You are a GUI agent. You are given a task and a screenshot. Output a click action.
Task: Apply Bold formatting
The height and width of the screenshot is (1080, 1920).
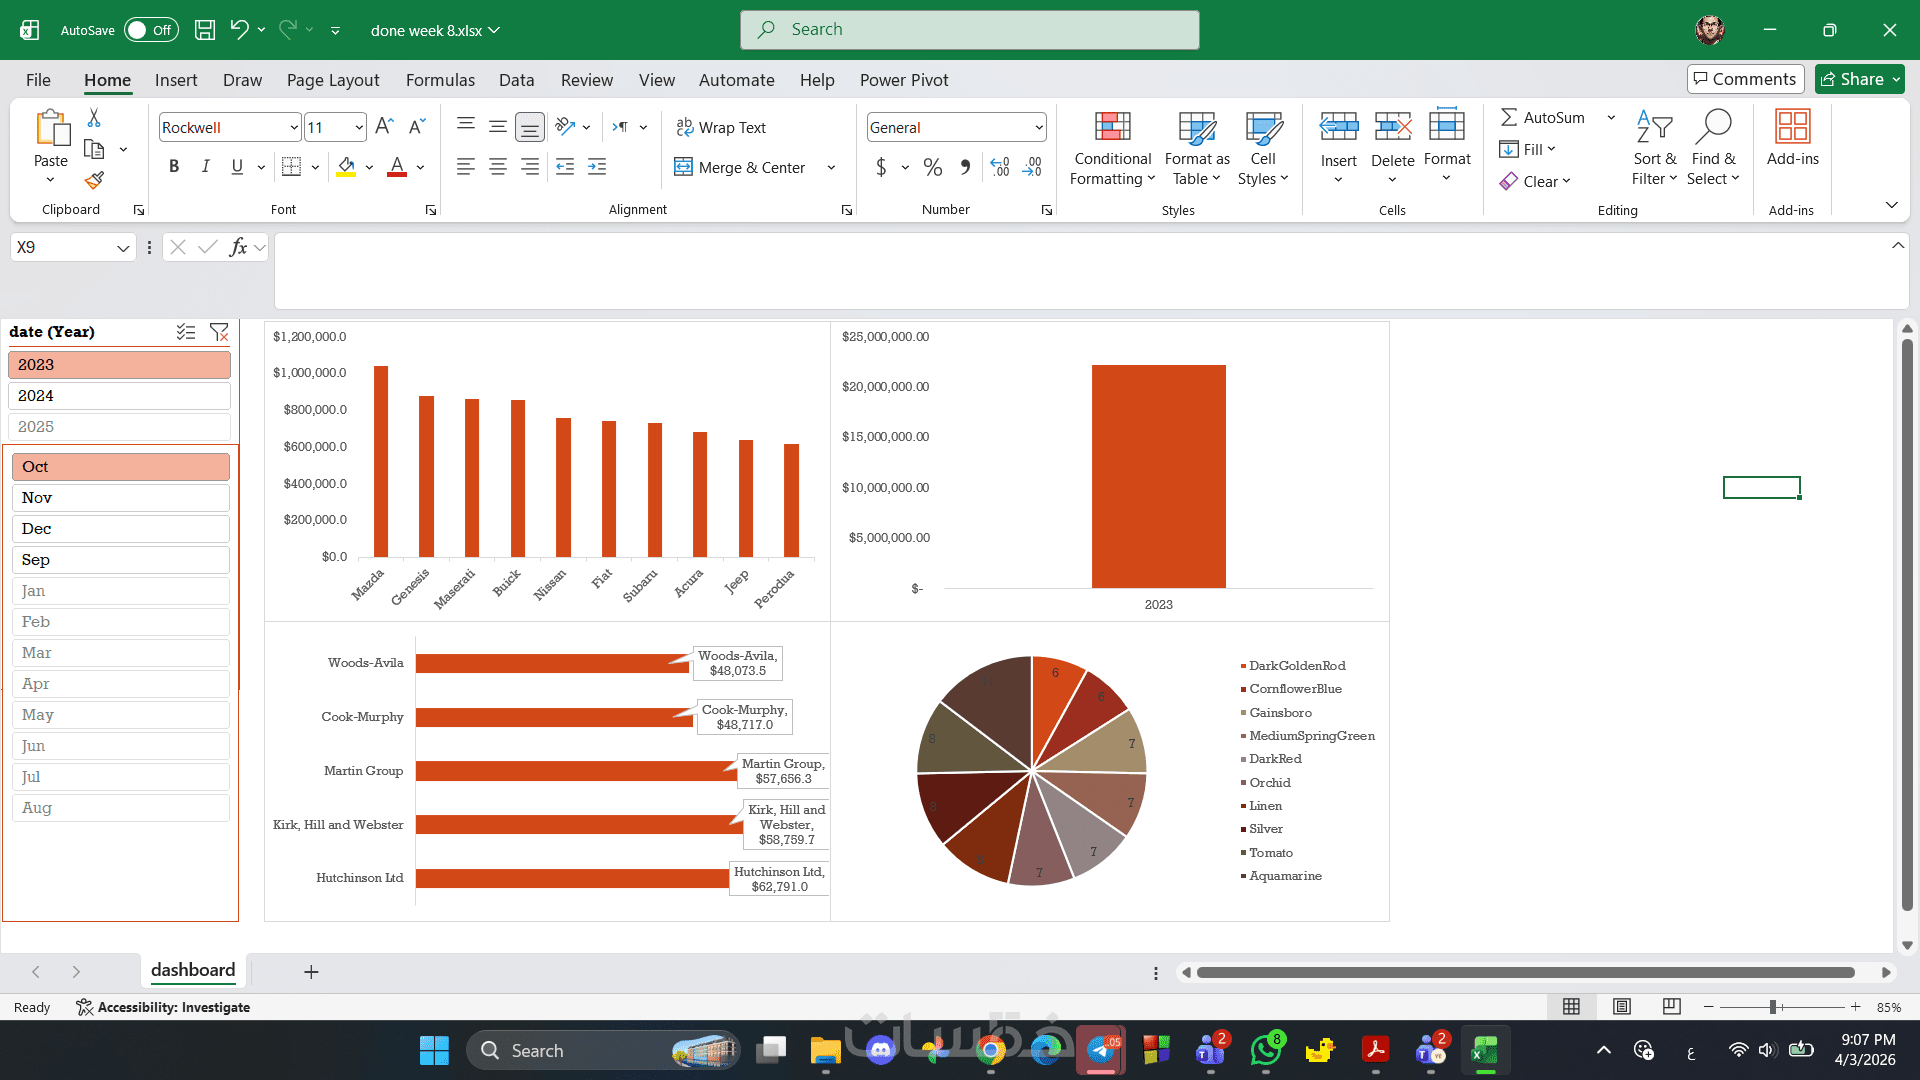click(x=174, y=167)
